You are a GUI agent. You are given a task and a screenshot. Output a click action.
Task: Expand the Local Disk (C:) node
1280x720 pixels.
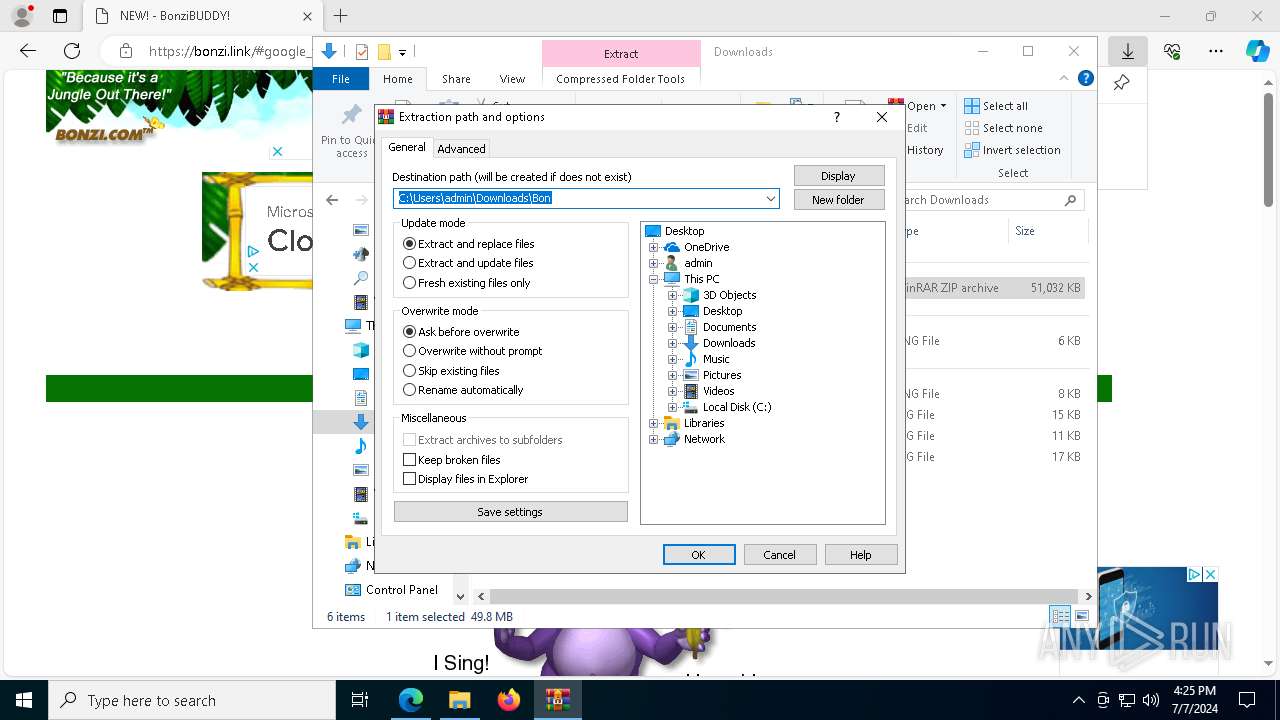[x=673, y=407]
